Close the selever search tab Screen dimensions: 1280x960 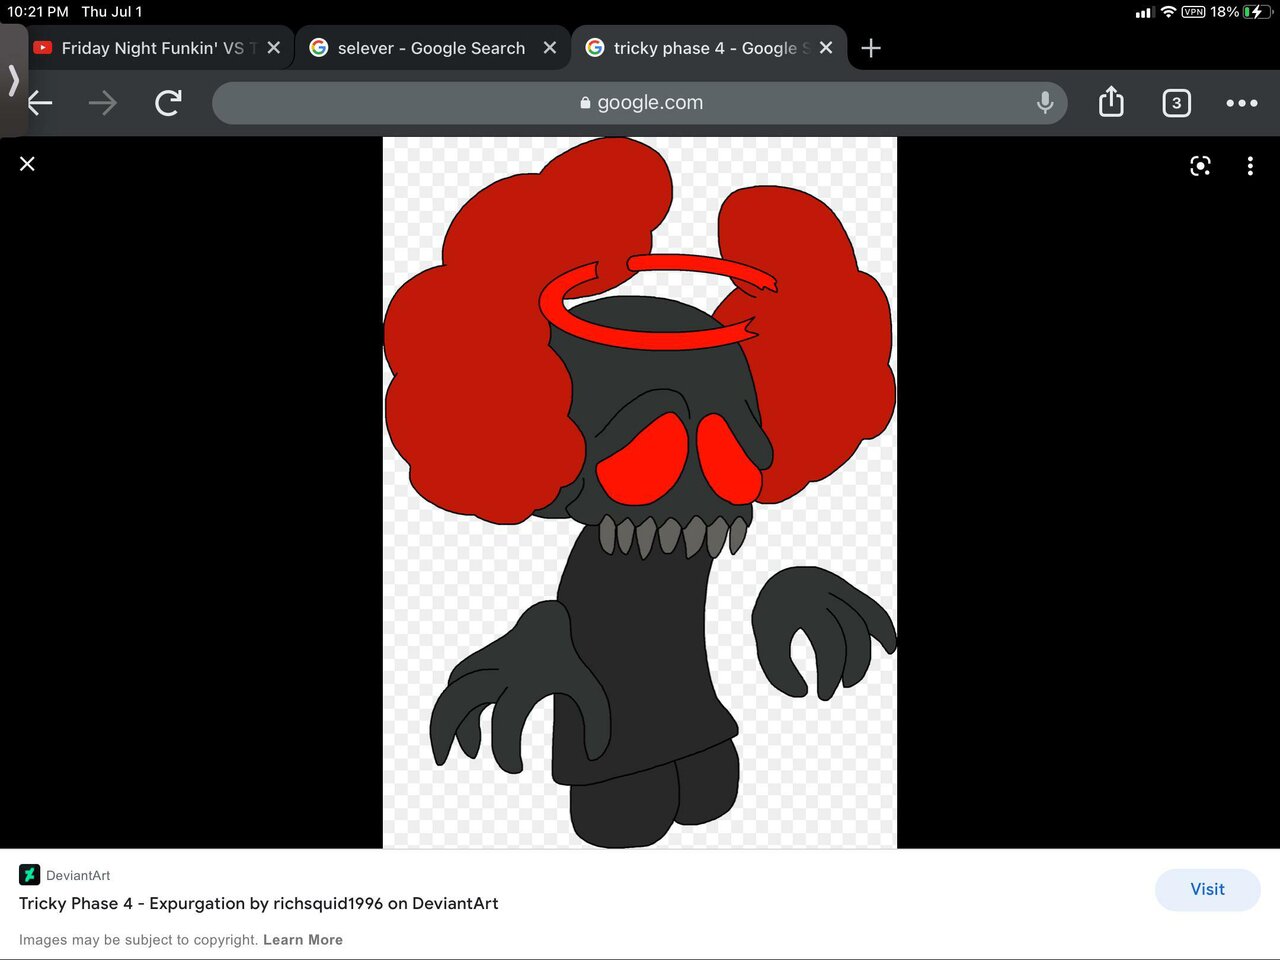549,47
